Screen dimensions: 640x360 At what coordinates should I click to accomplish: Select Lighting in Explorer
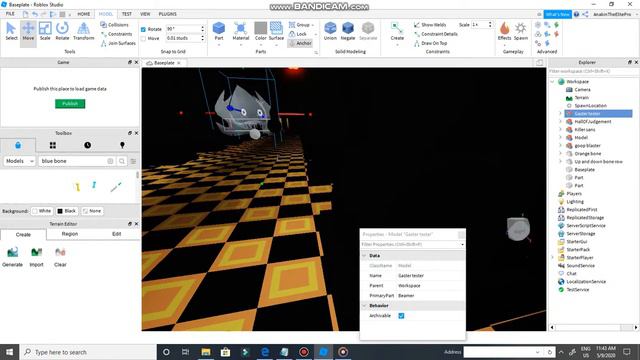(x=575, y=202)
